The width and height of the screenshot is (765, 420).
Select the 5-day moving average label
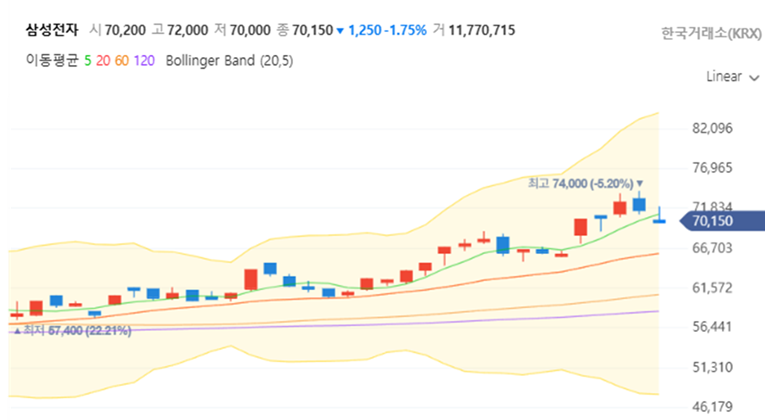tap(88, 61)
